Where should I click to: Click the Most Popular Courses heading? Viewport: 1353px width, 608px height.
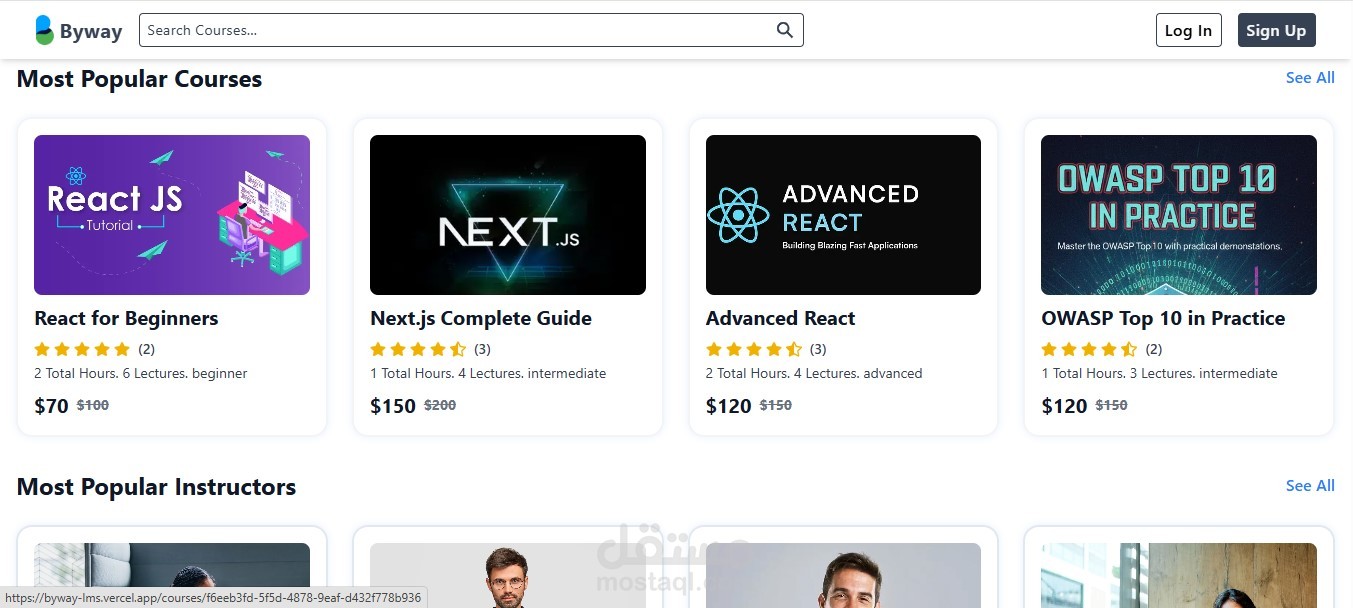(x=139, y=79)
